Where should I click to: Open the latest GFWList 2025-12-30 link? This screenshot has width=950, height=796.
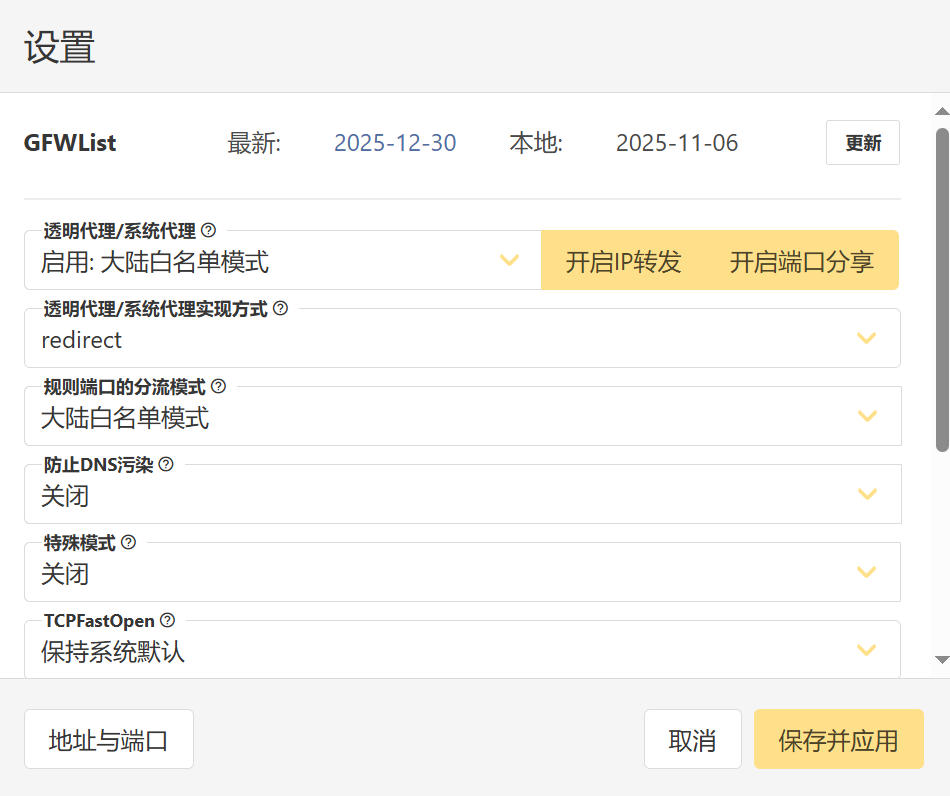[x=395, y=143]
